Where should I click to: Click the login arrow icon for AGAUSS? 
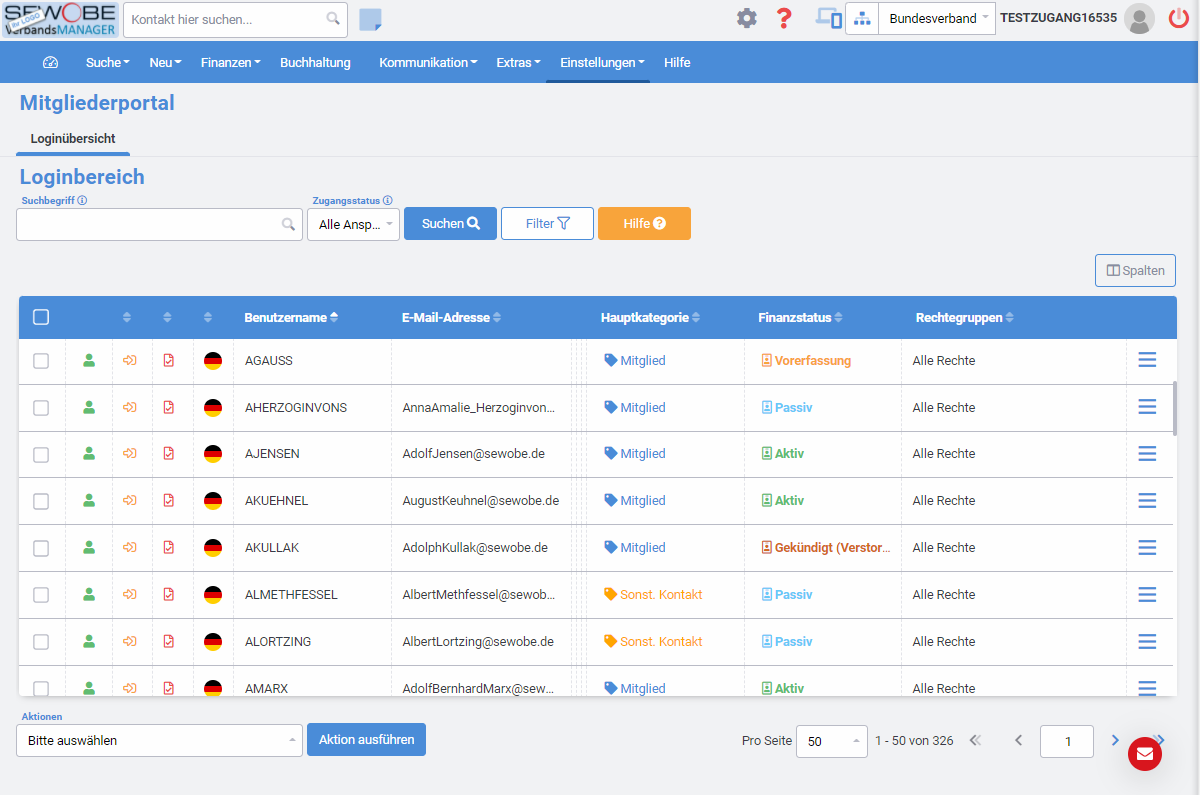pyautogui.click(x=129, y=360)
